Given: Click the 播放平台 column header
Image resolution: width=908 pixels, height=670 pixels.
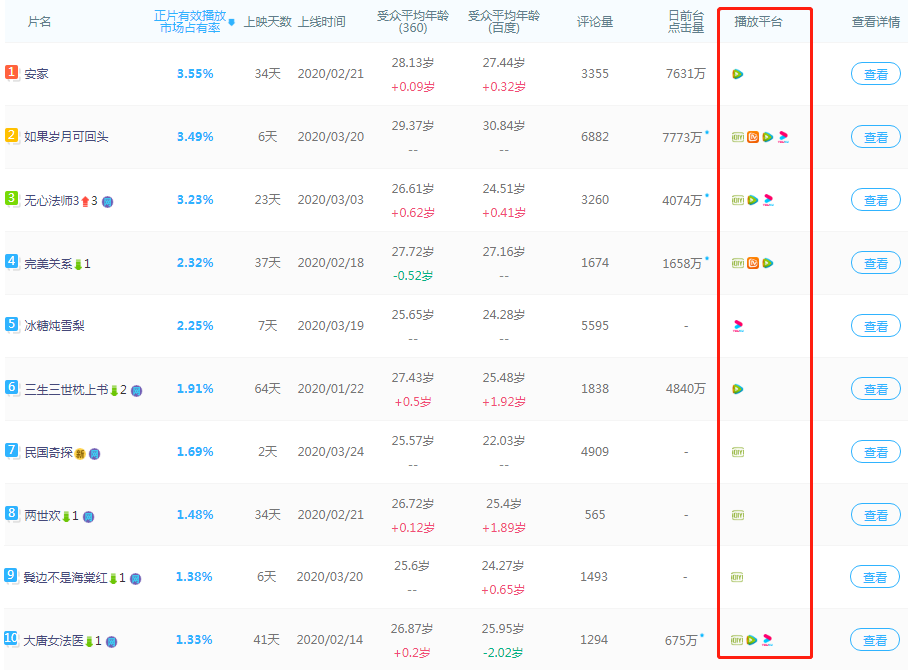Looking at the screenshot, I should (758, 22).
